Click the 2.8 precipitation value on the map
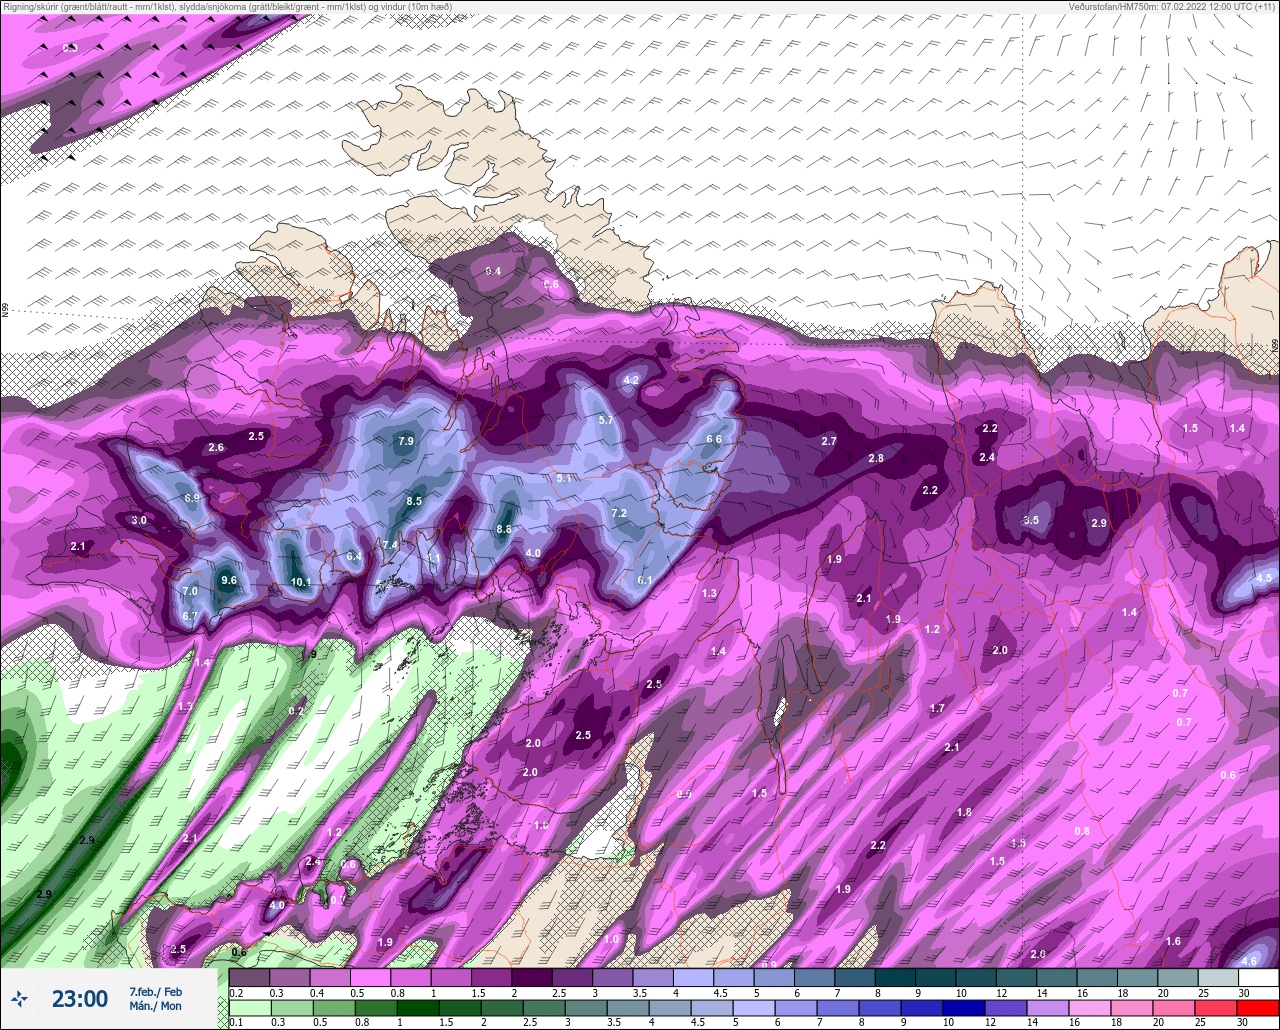 point(876,458)
